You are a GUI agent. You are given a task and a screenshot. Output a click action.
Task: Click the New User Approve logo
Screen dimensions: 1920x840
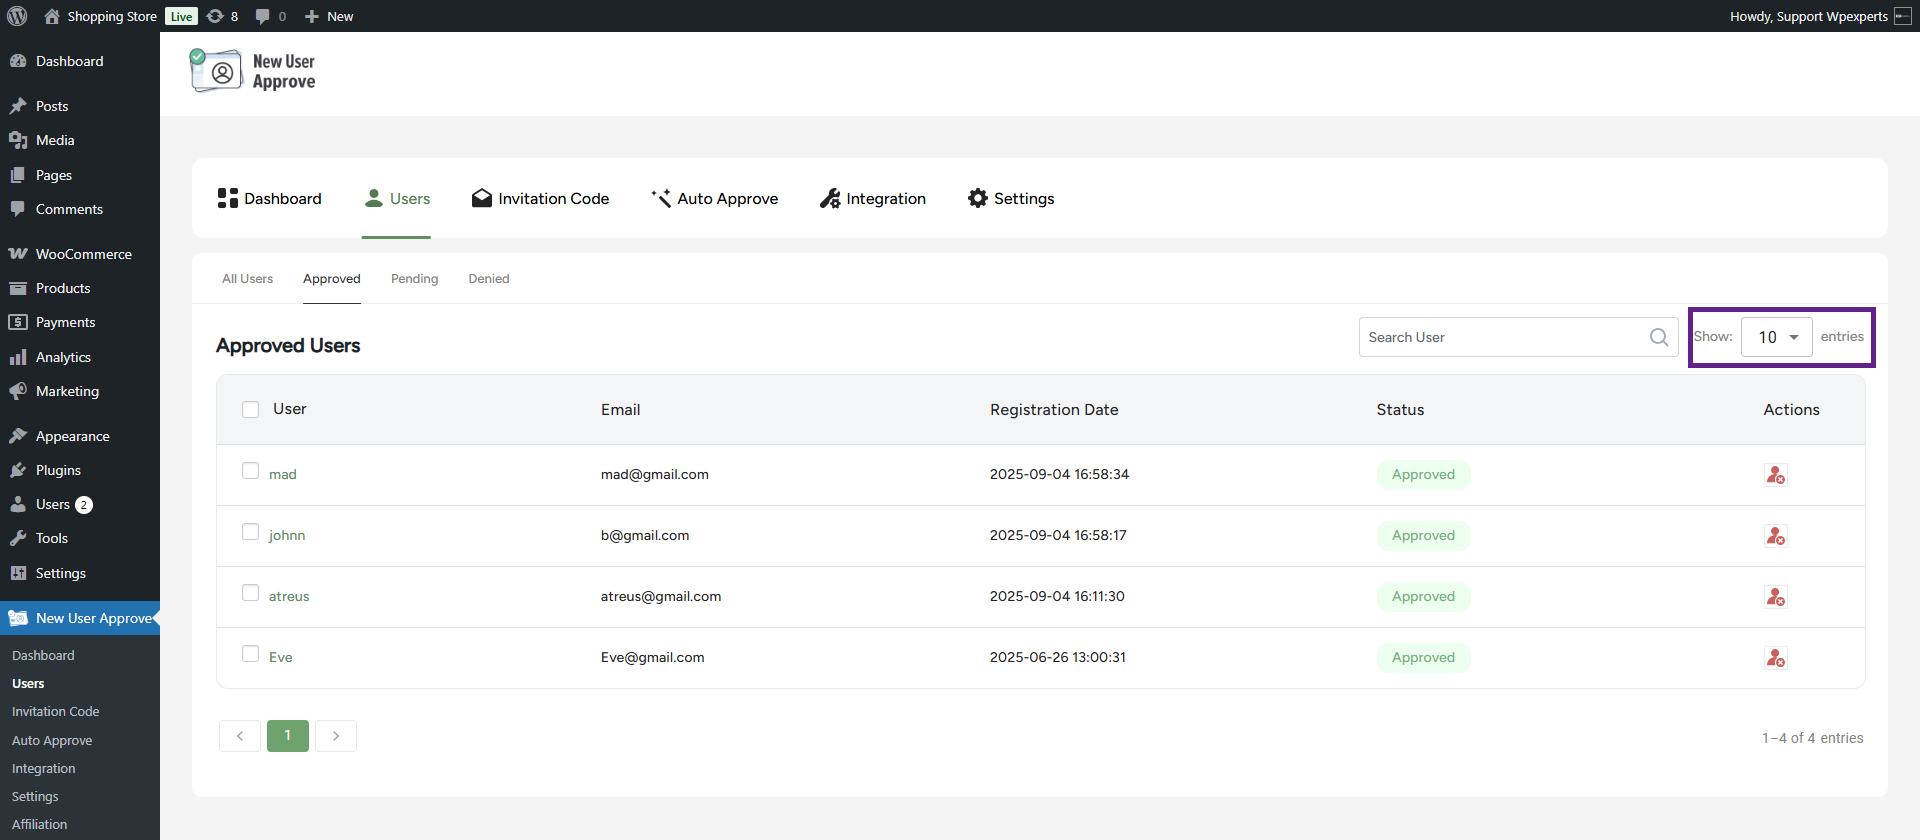point(253,72)
